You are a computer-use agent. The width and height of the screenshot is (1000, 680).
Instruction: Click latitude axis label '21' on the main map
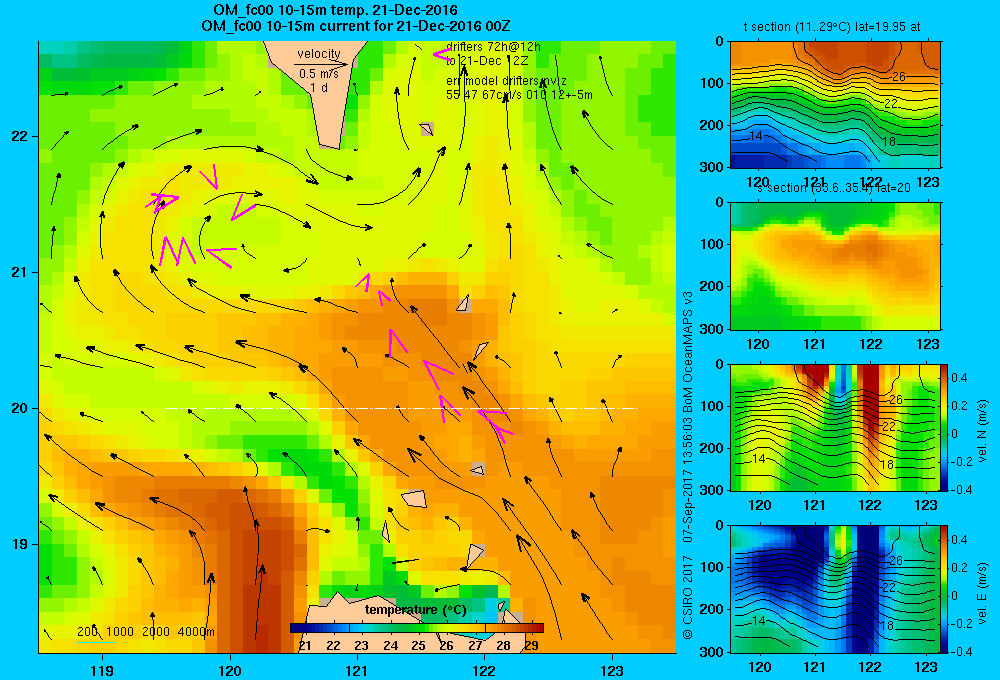(20, 272)
